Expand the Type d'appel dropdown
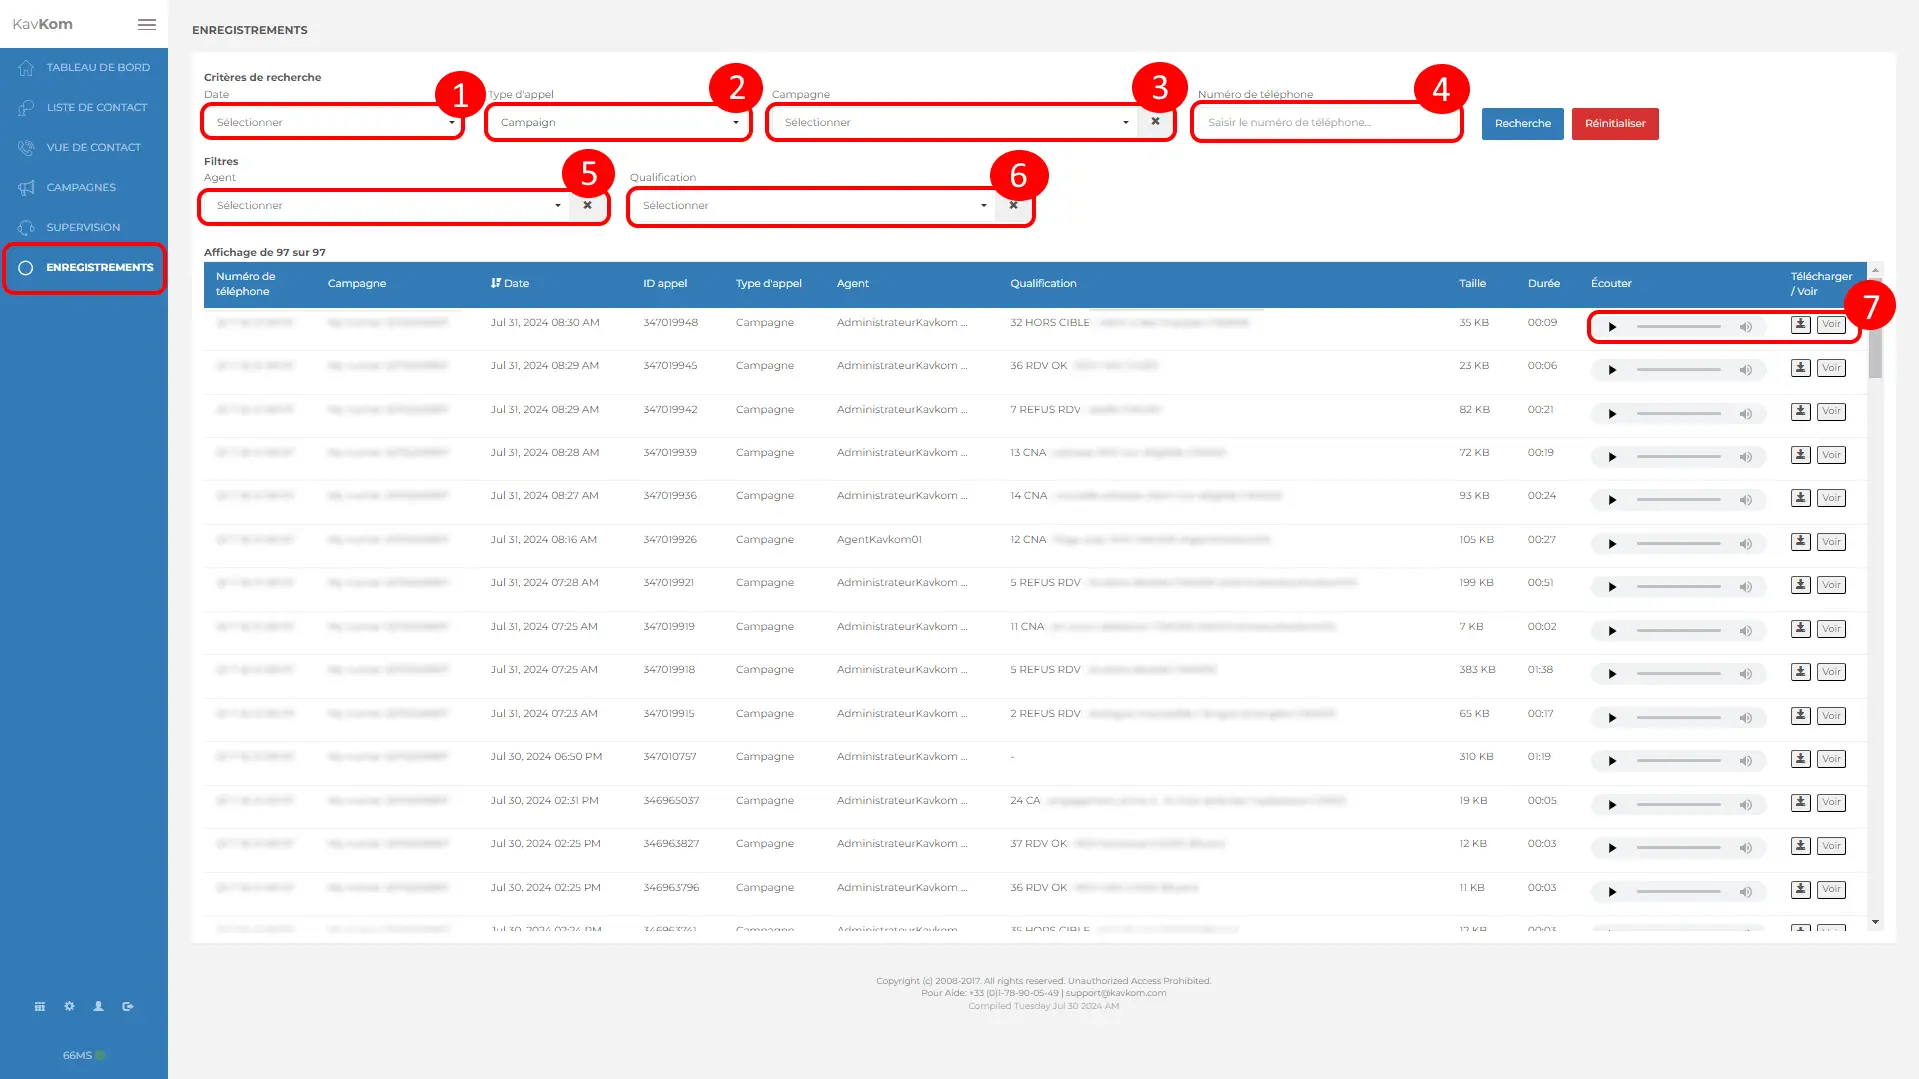The image size is (1919, 1079). point(618,122)
